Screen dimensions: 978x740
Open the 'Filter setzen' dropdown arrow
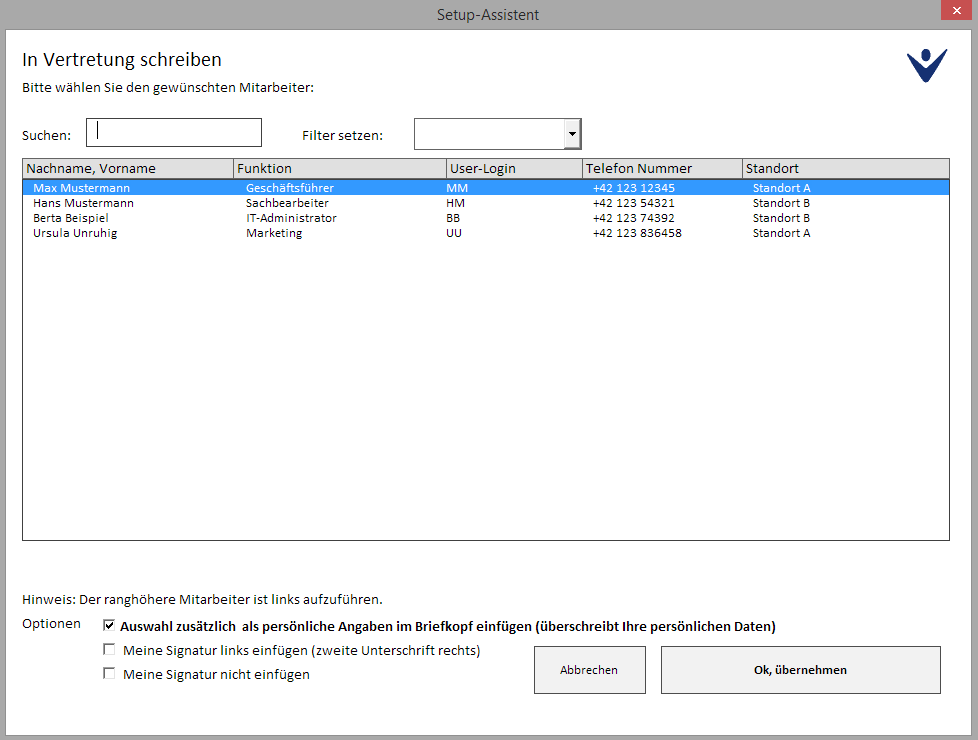pyautogui.click(x=572, y=134)
